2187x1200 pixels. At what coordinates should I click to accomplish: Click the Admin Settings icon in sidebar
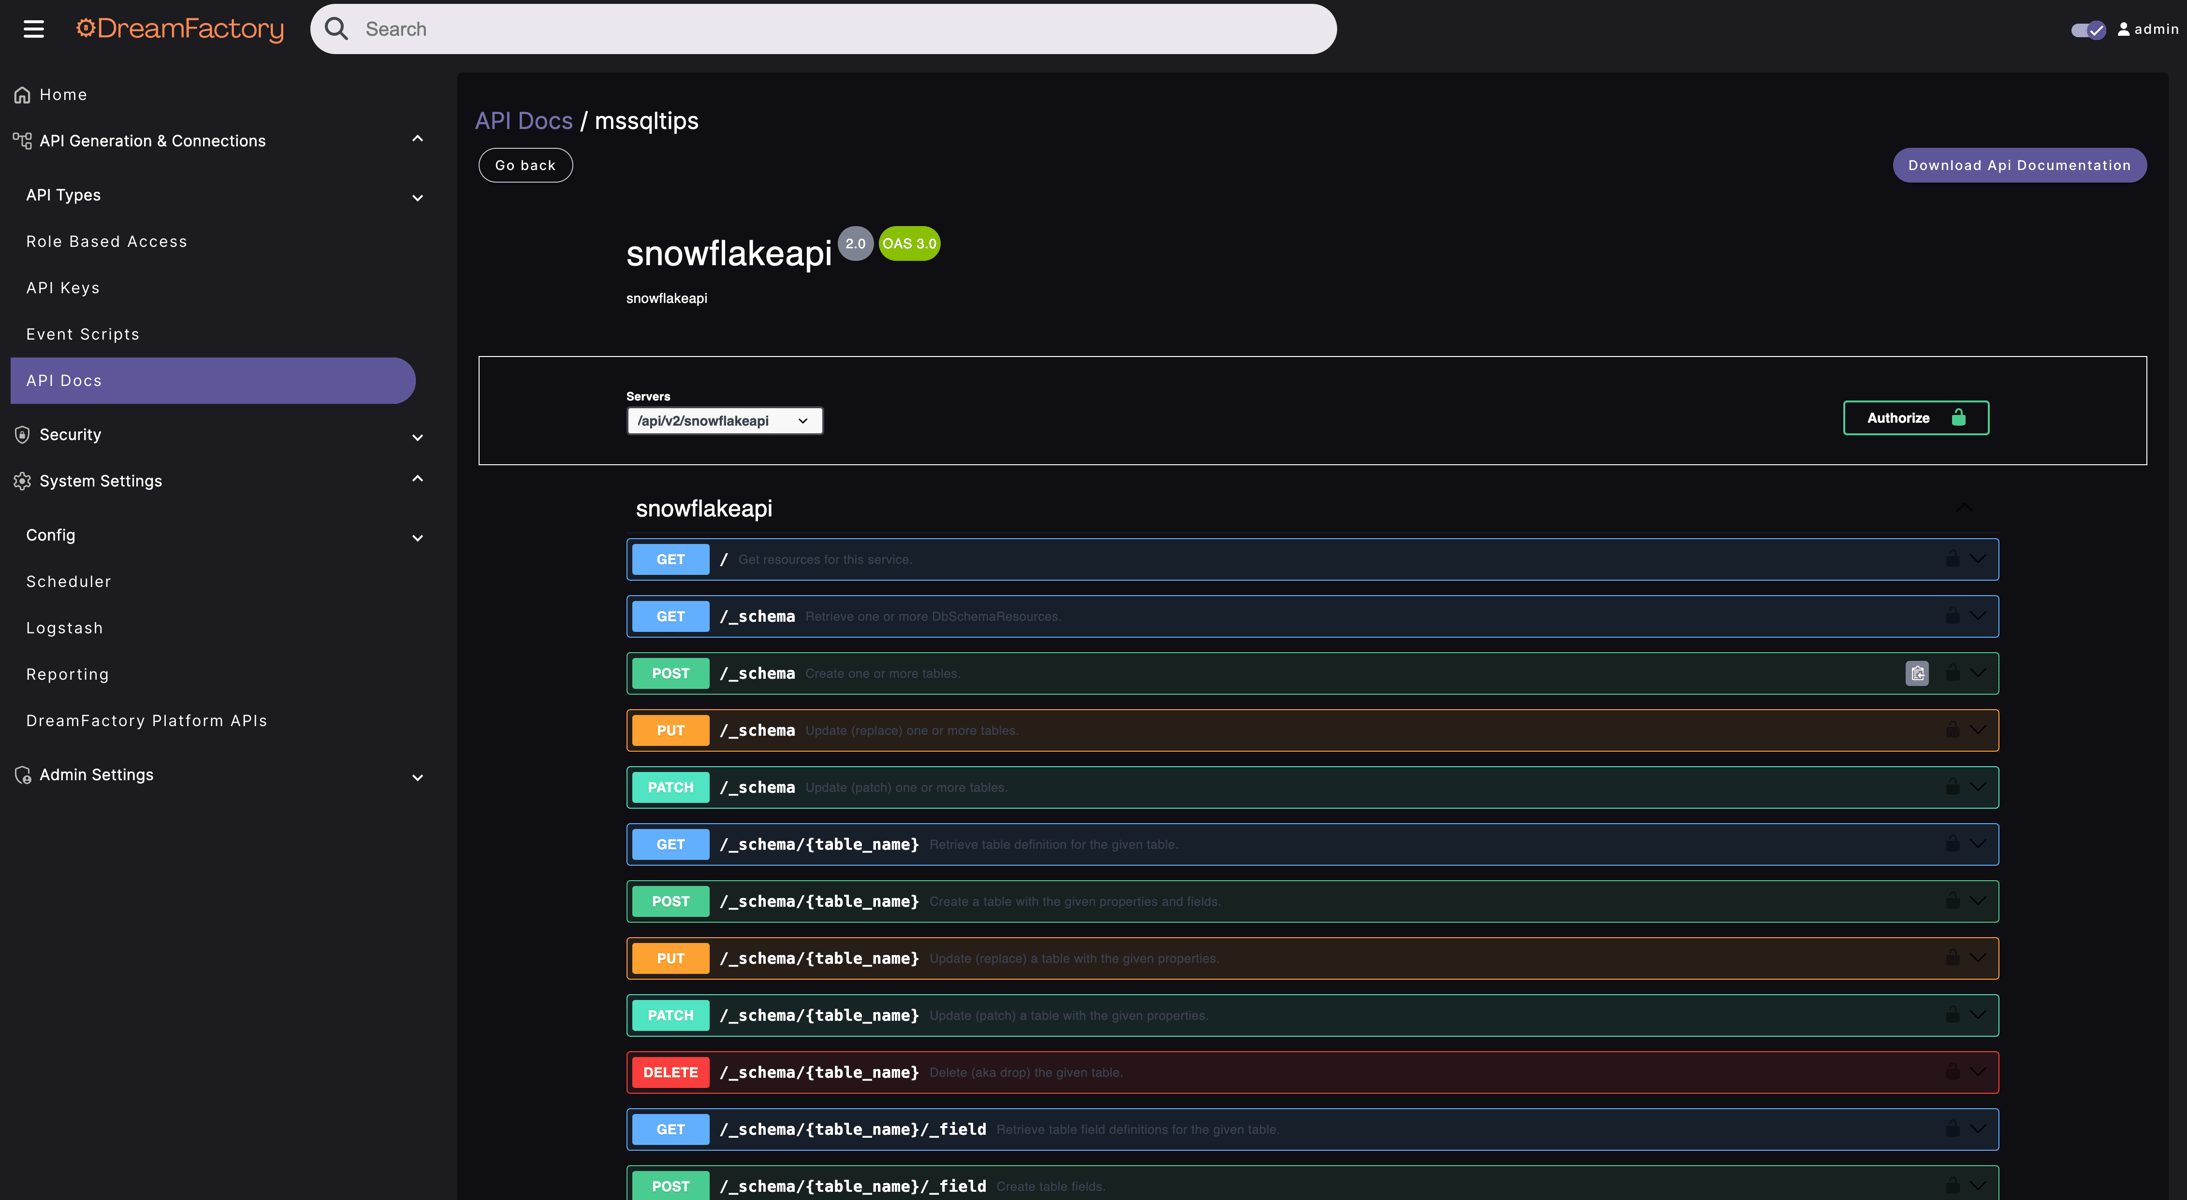click(x=21, y=774)
